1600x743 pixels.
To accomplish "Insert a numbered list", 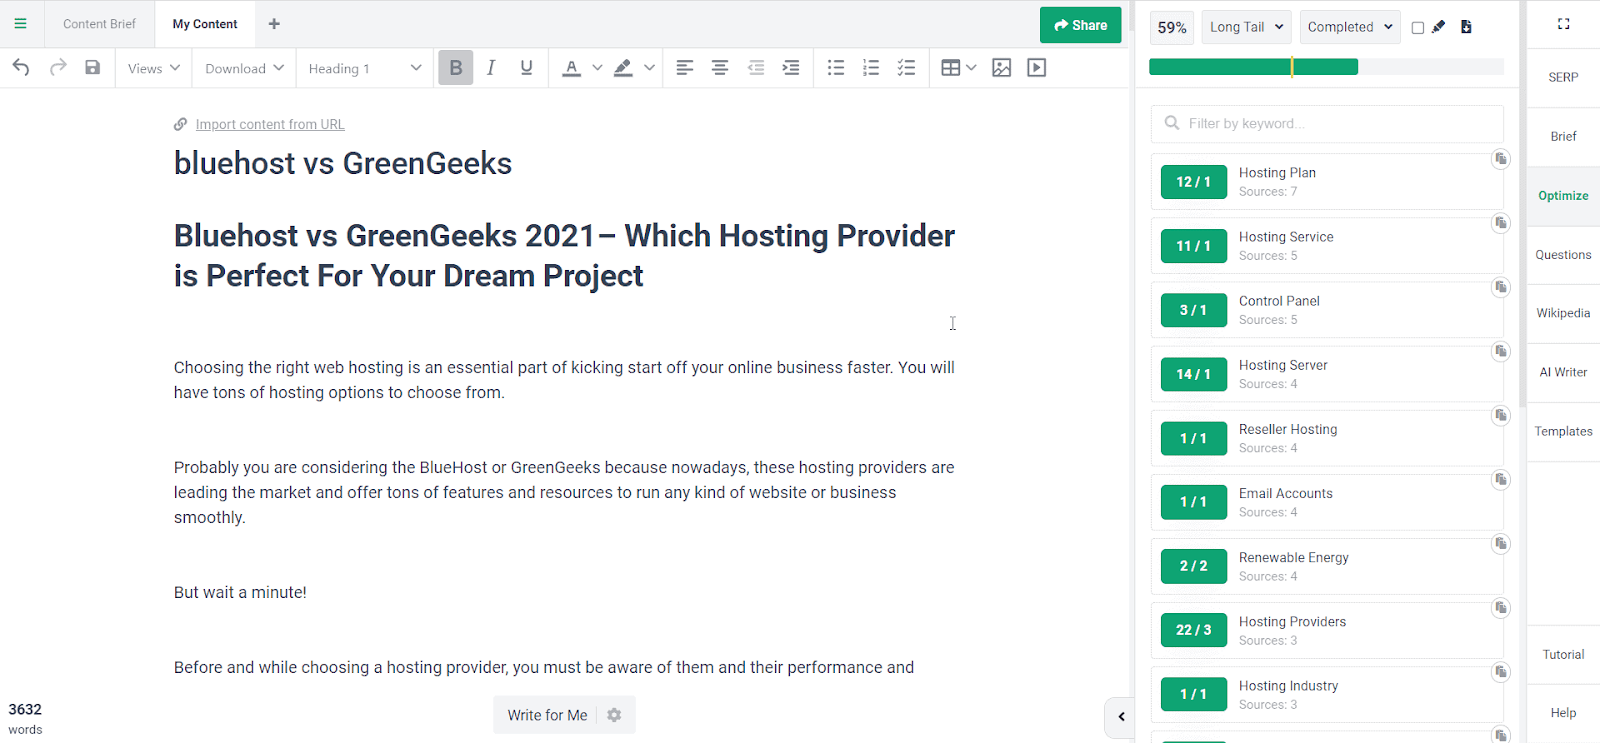I will [x=871, y=68].
